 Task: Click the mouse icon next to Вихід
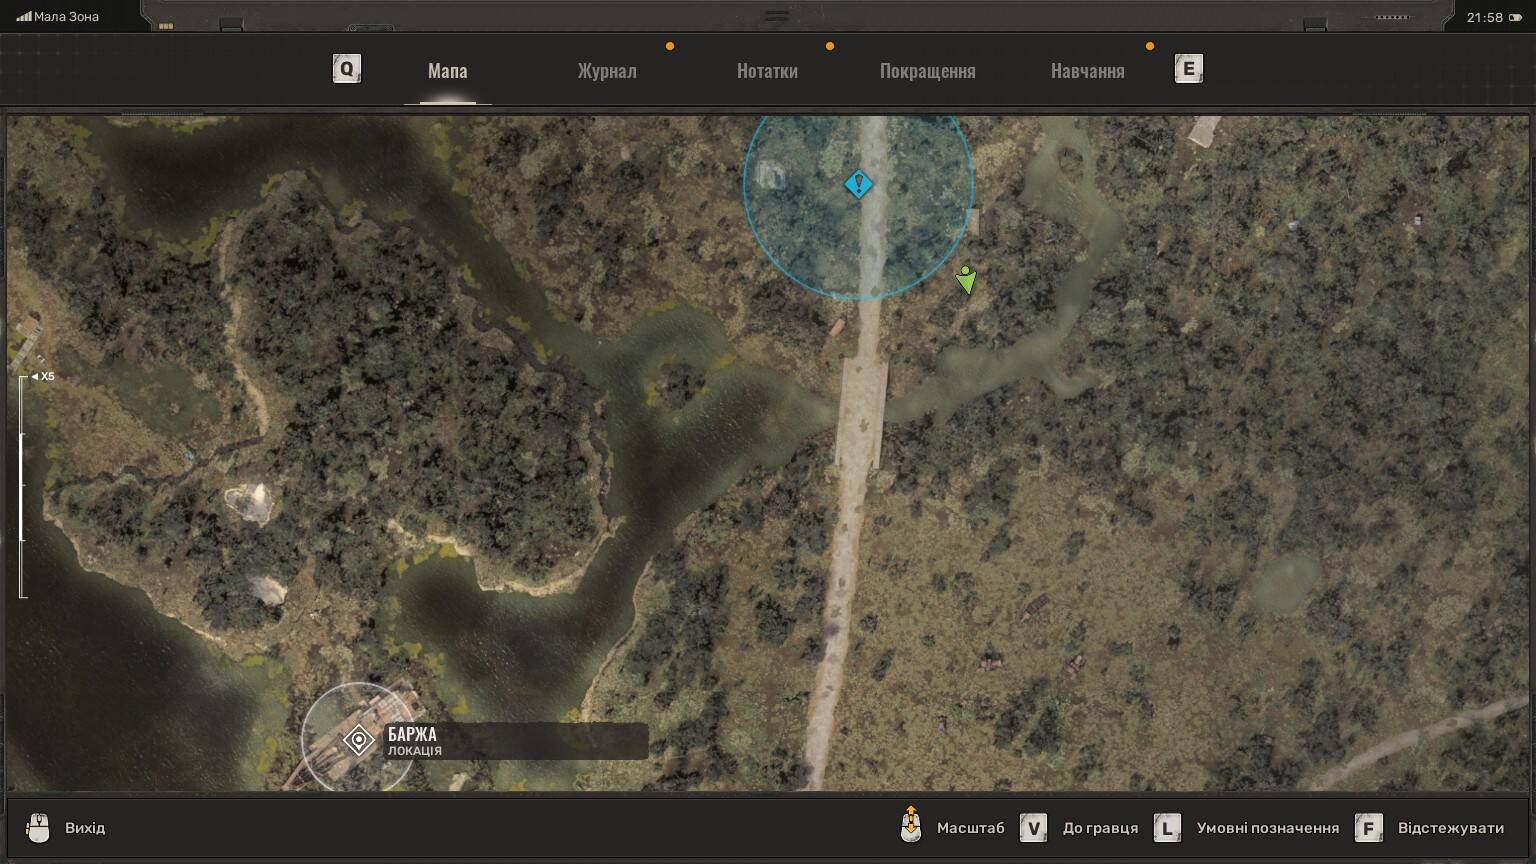pyautogui.click(x=38, y=828)
